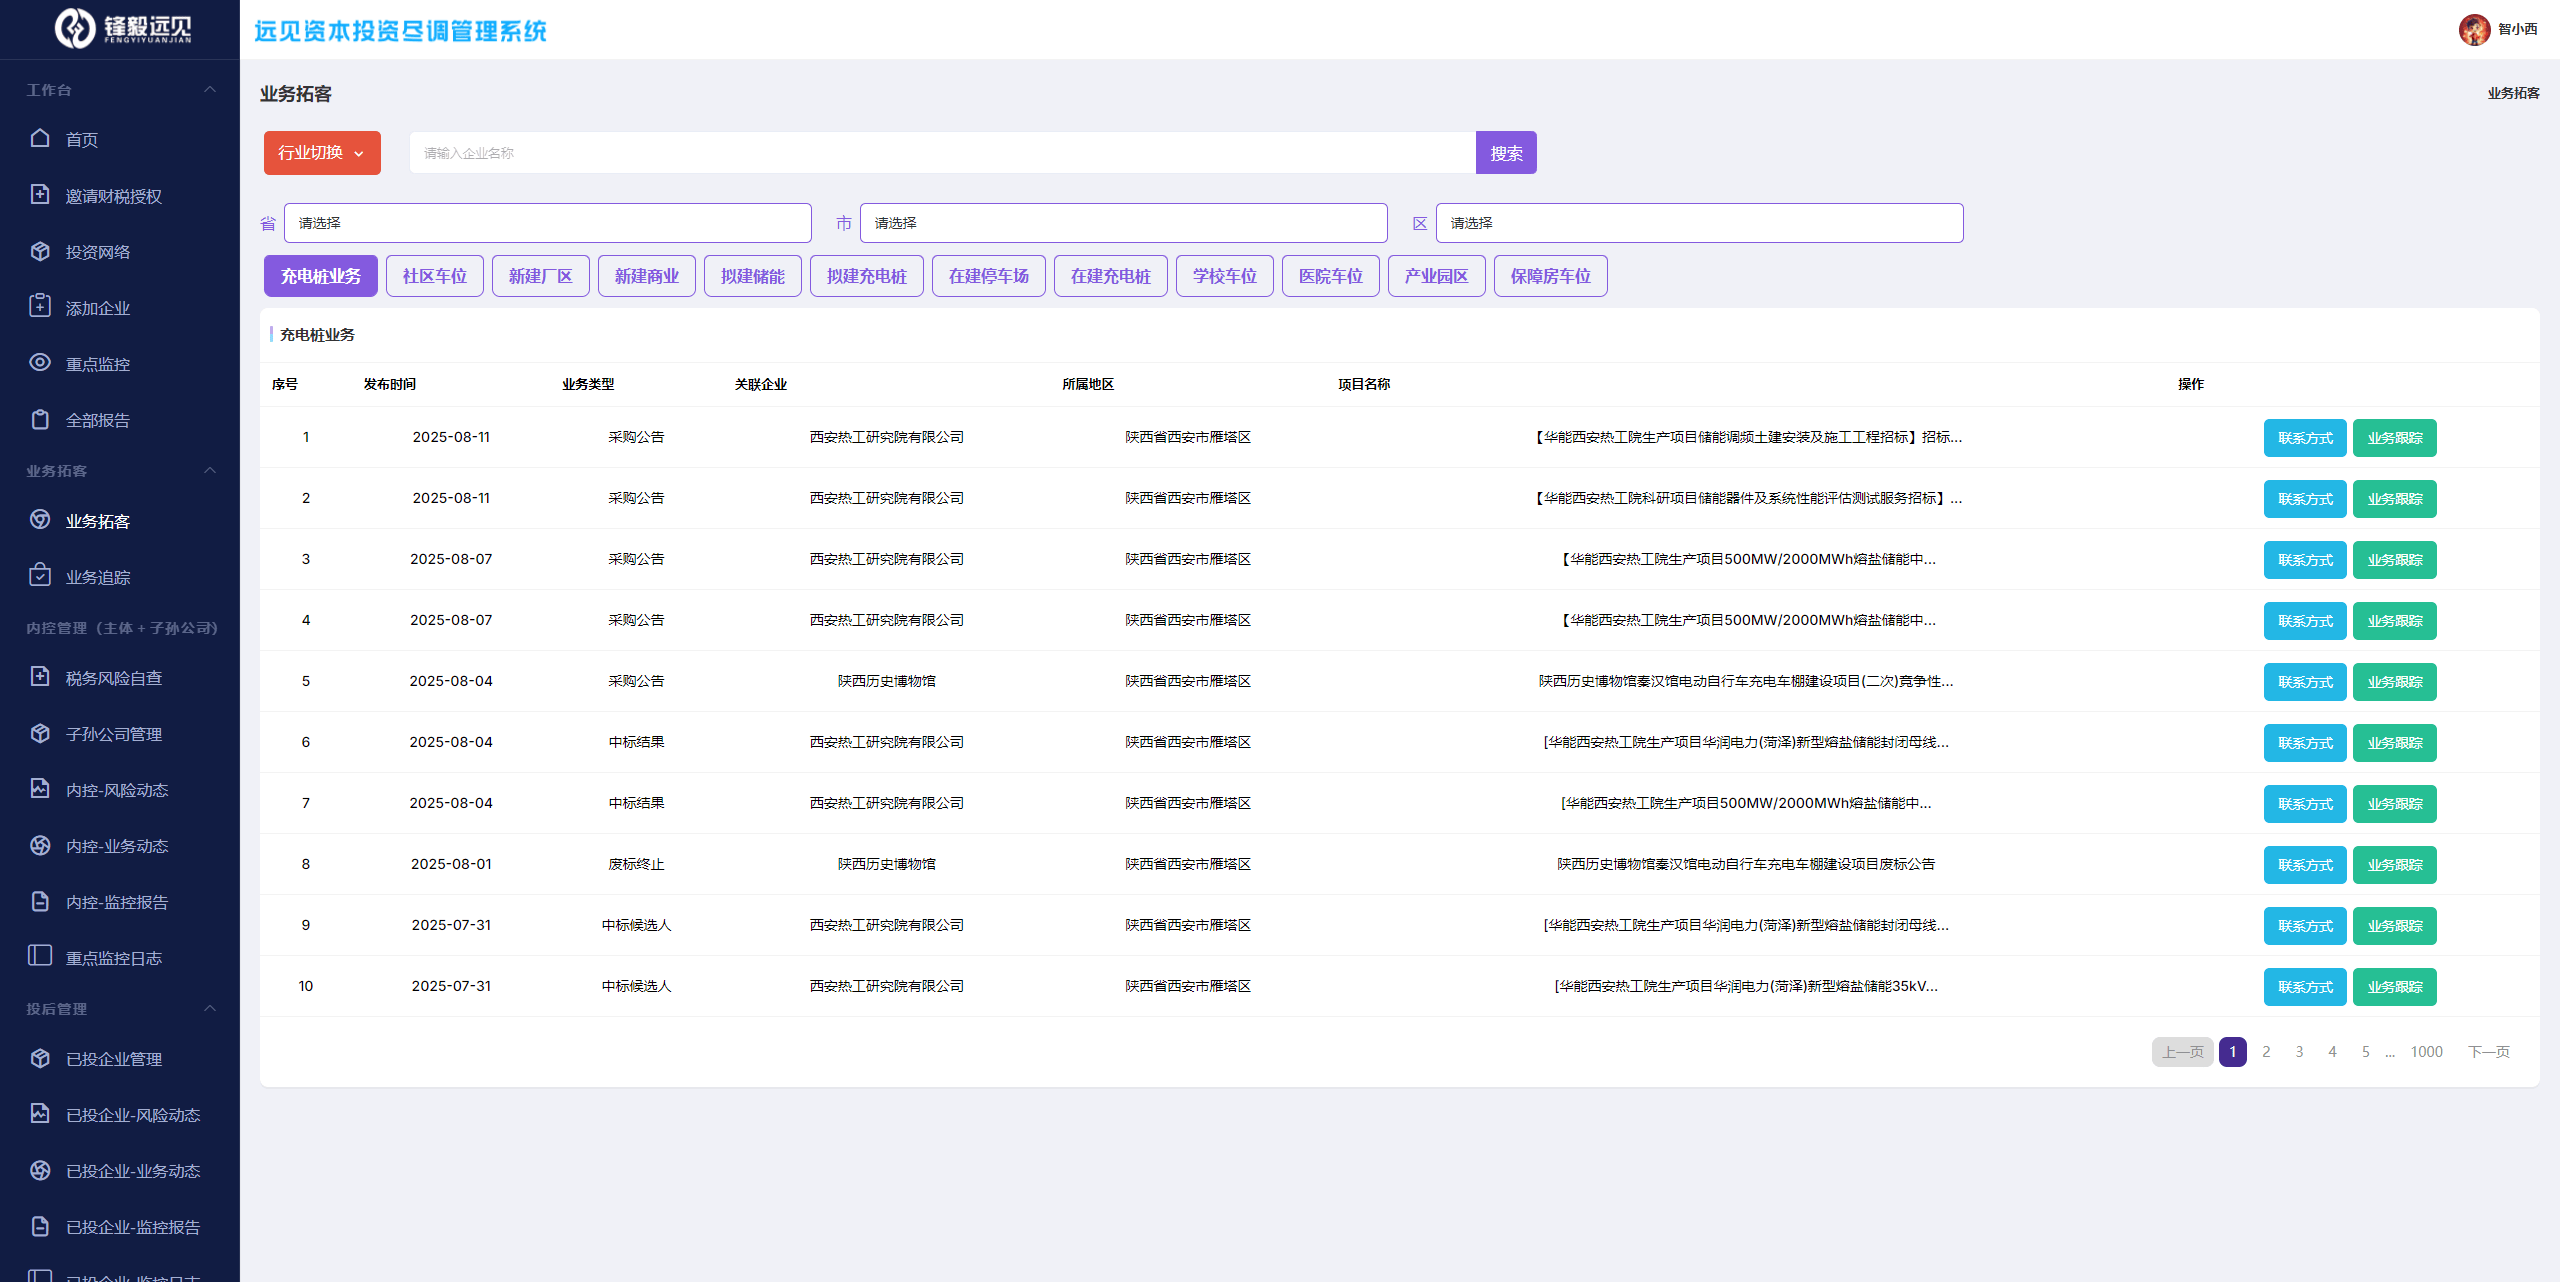The image size is (2560, 1282).
Task: Click the home icon in sidebar
Action: pyautogui.click(x=40, y=138)
